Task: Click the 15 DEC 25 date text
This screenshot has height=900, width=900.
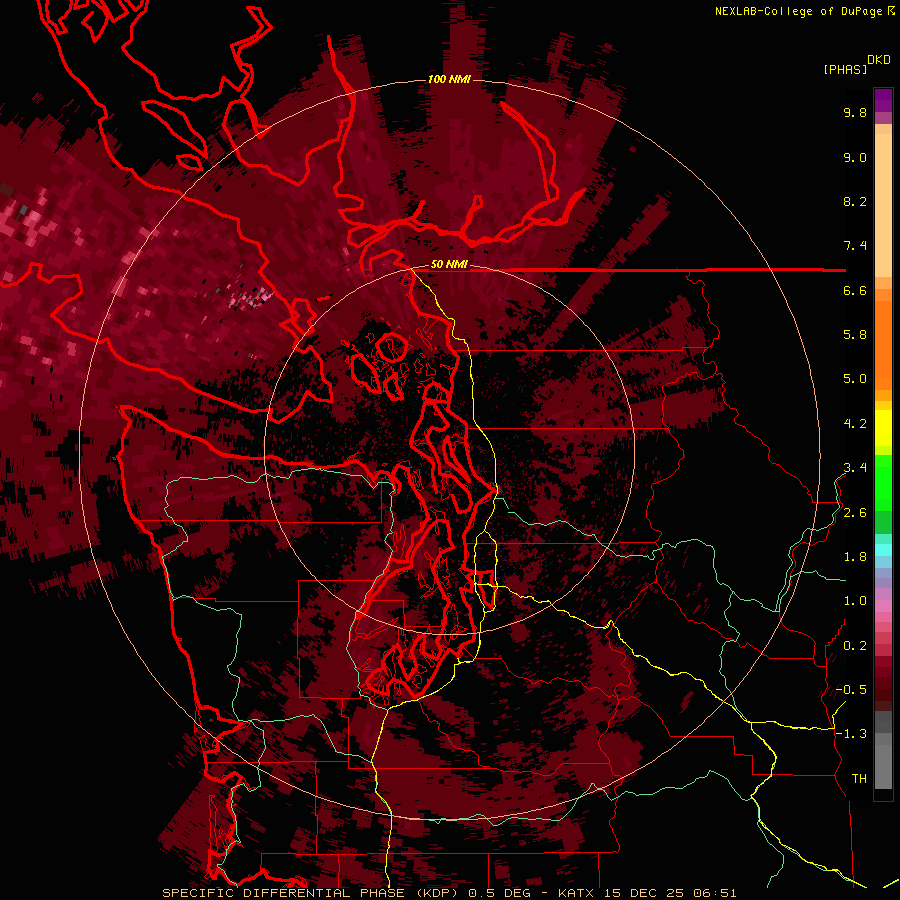Action: click(x=645, y=893)
